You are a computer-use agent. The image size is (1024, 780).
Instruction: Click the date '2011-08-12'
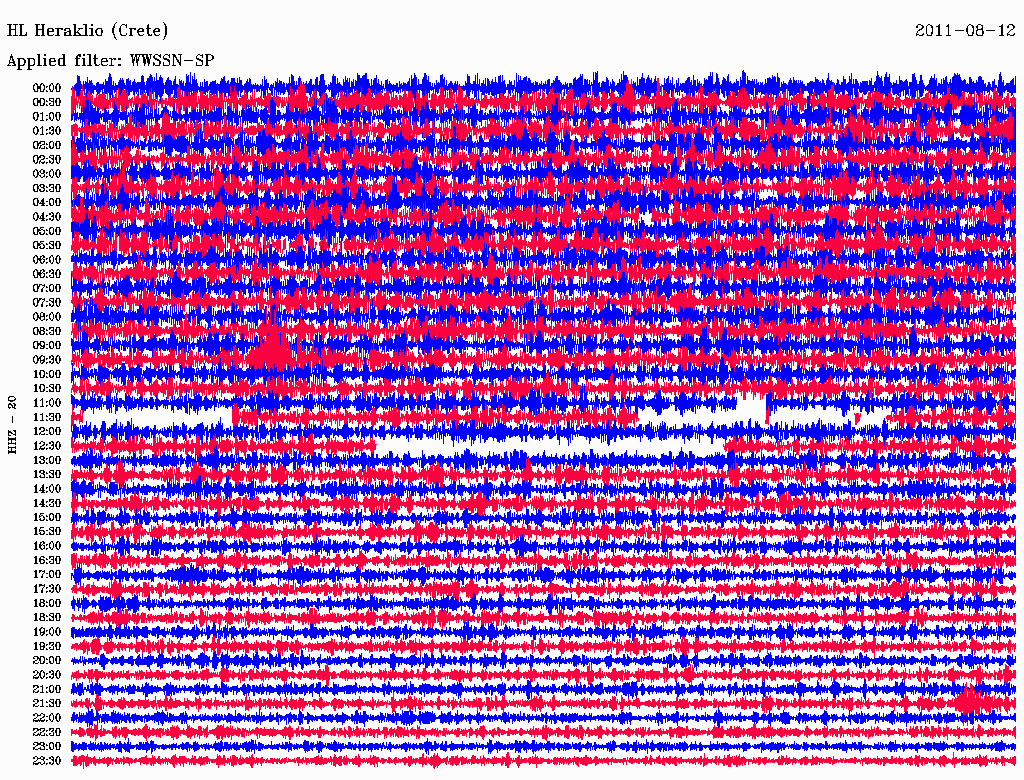[965, 30]
